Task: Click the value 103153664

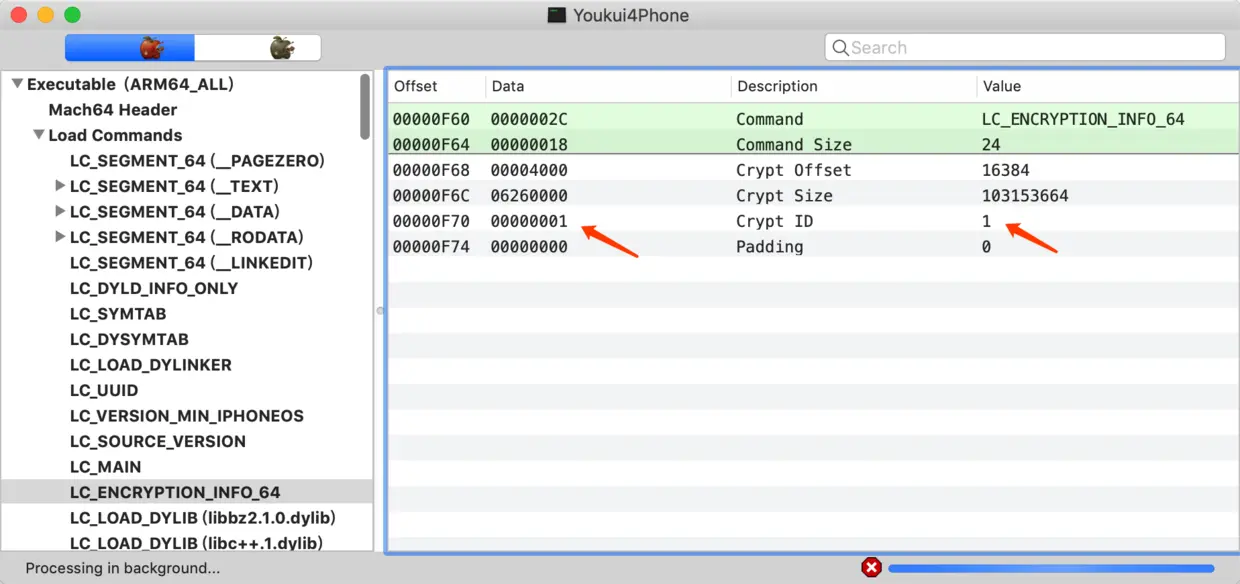Action: click(x=1025, y=195)
